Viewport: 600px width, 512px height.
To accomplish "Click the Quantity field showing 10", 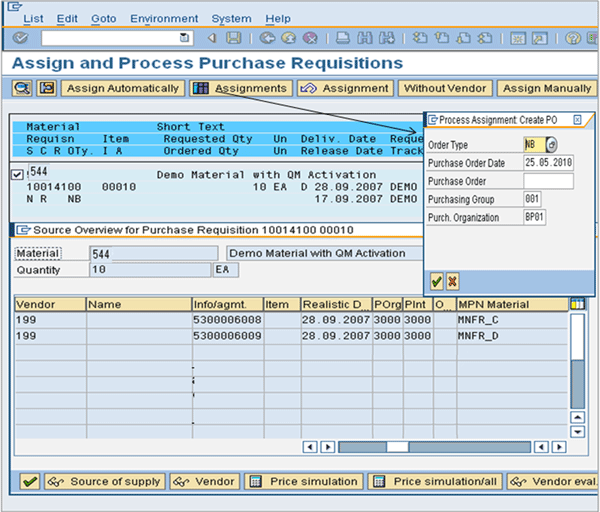I will coord(150,270).
